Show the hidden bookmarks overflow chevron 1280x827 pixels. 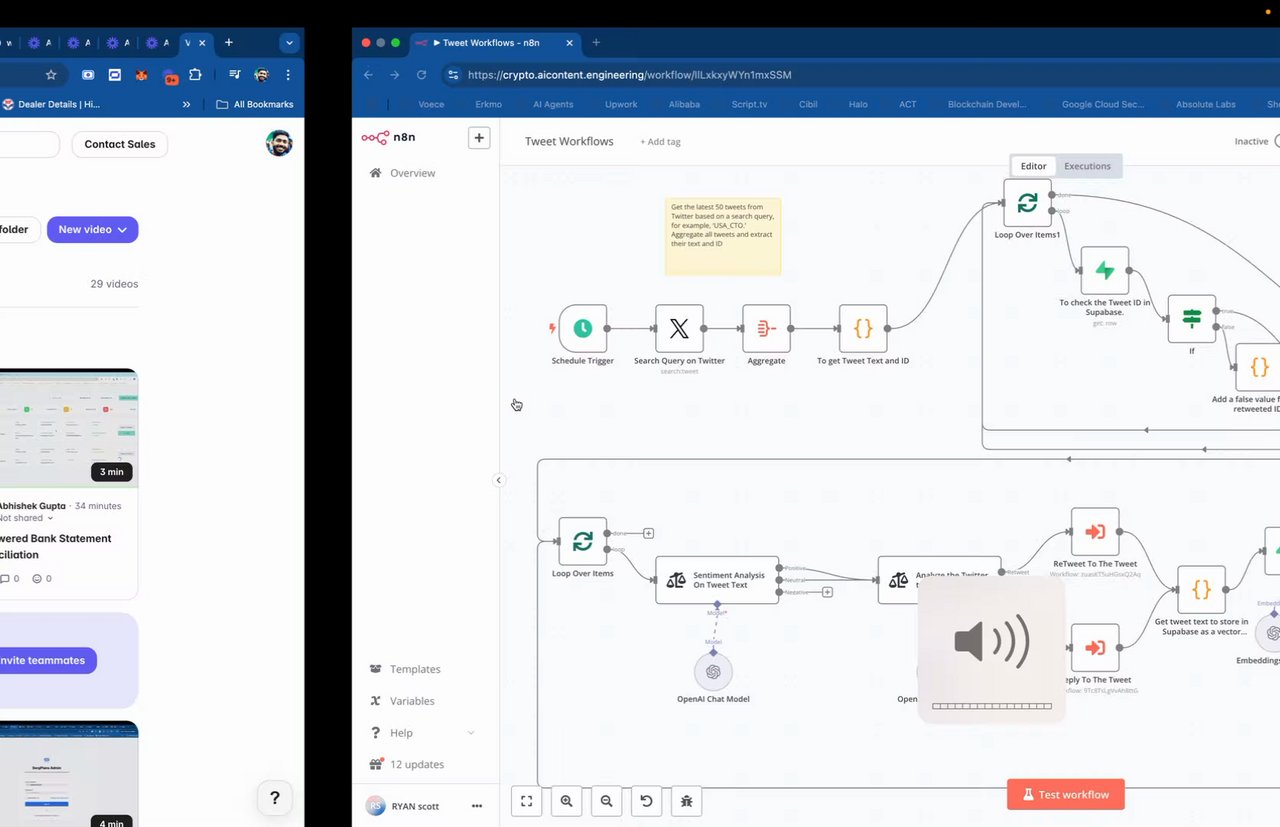(186, 104)
